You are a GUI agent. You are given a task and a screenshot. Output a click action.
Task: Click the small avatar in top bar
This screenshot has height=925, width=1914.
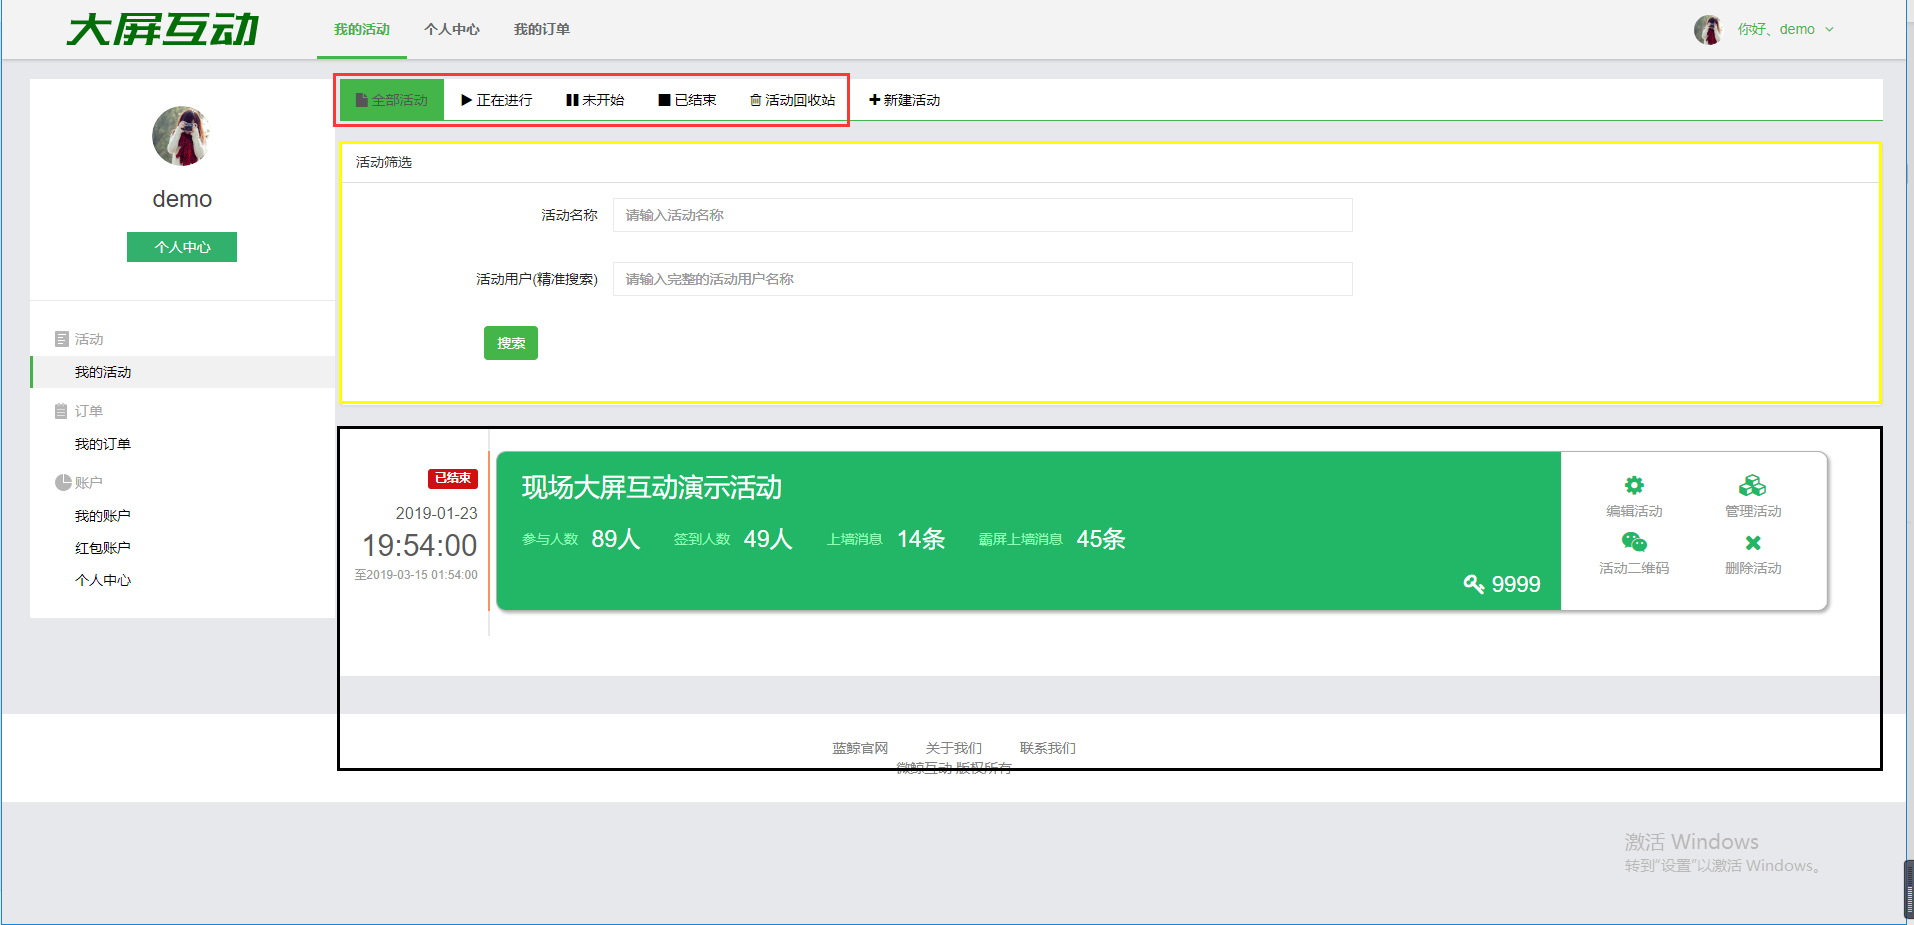click(x=1708, y=30)
